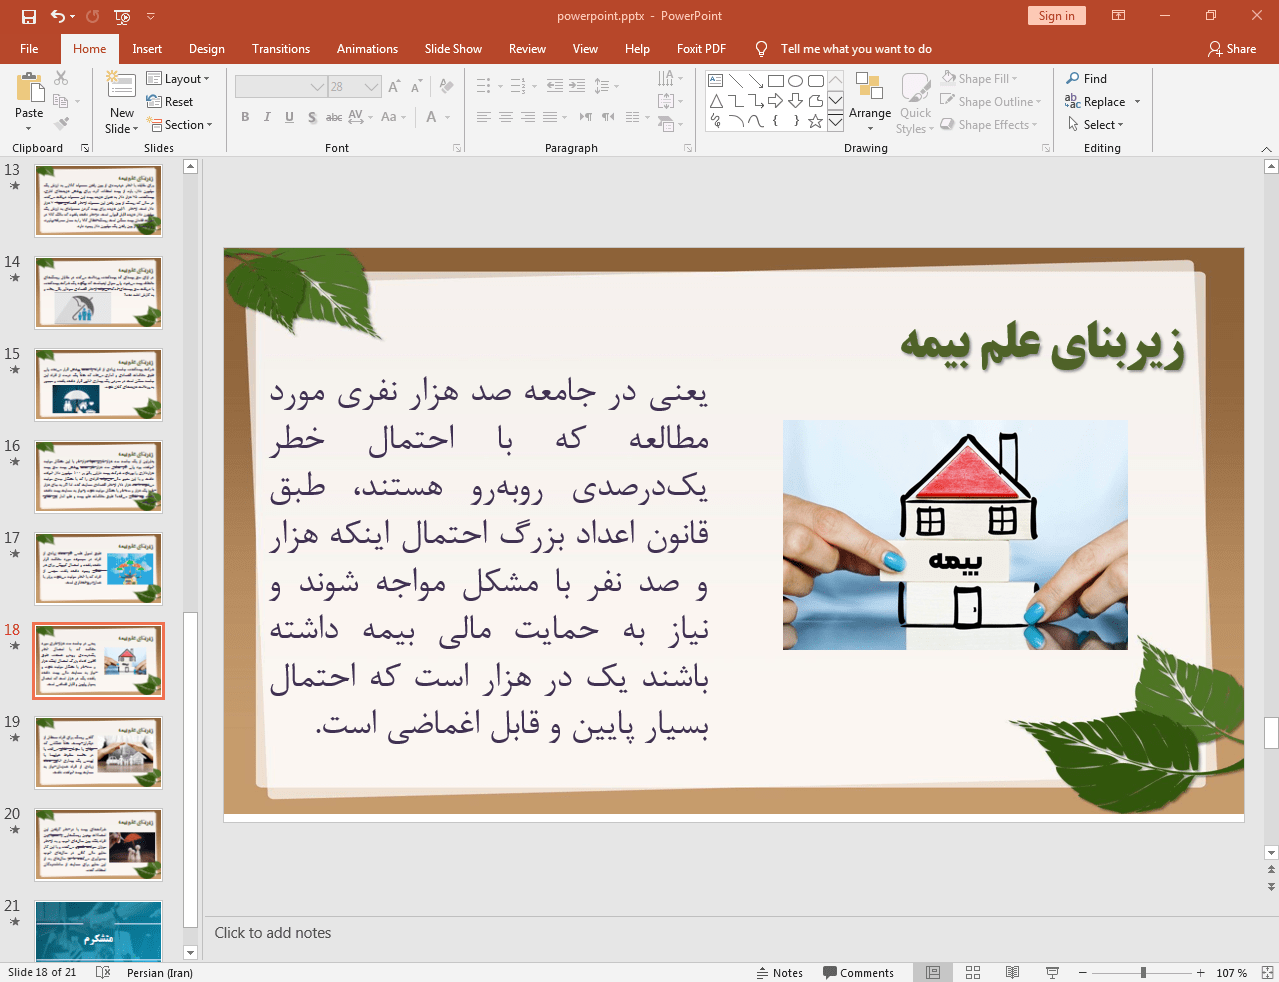Image resolution: width=1279 pixels, height=982 pixels.
Task: Click the Cut scissors icon
Action: pyautogui.click(x=61, y=78)
